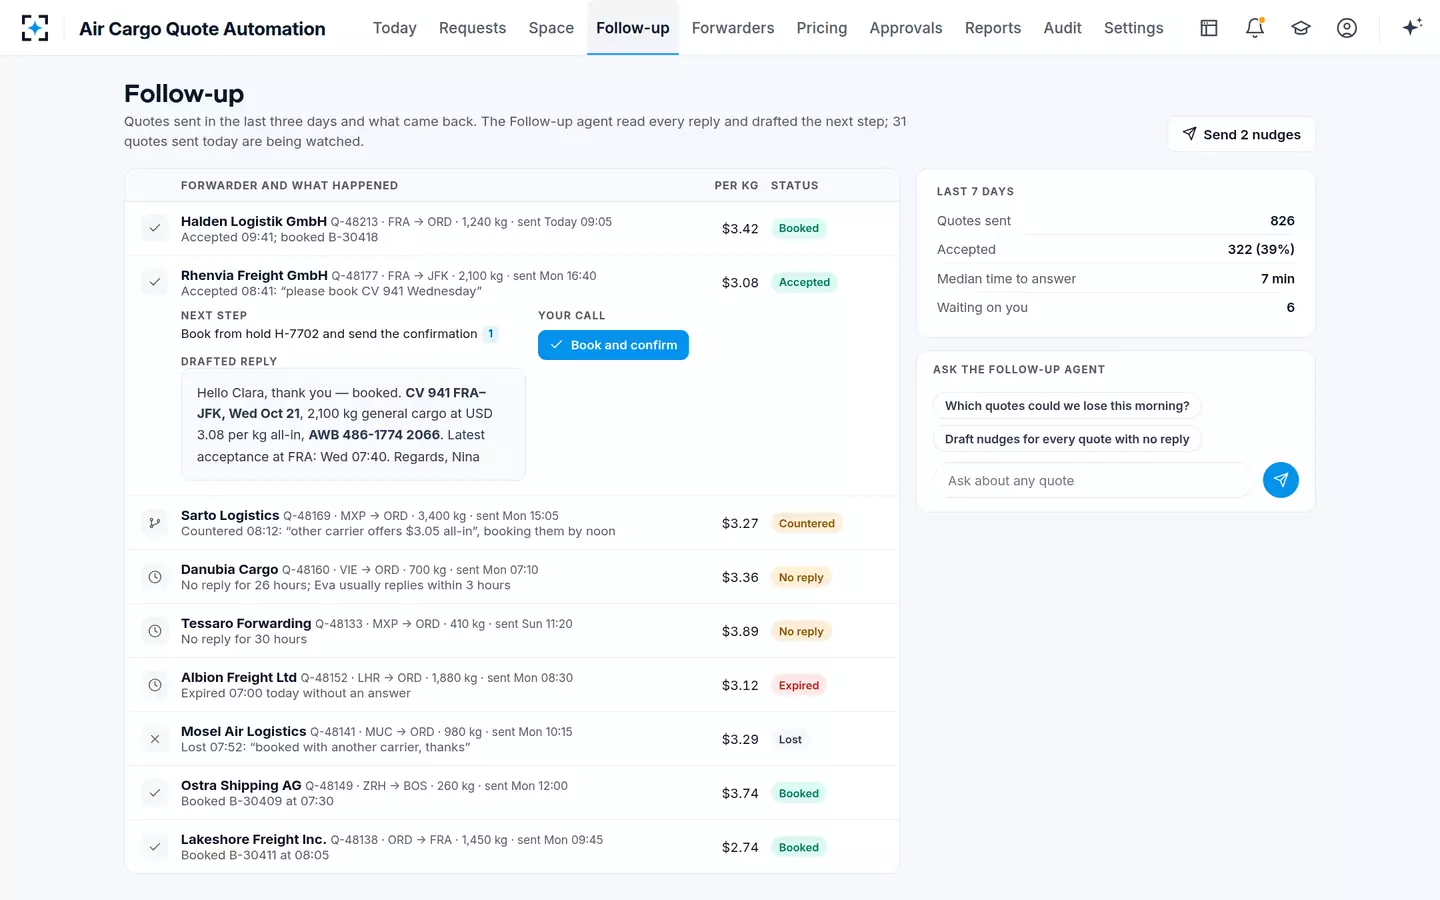The width and height of the screenshot is (1440, 900).
Task: Open the Space tab
Action: (551, 28)
